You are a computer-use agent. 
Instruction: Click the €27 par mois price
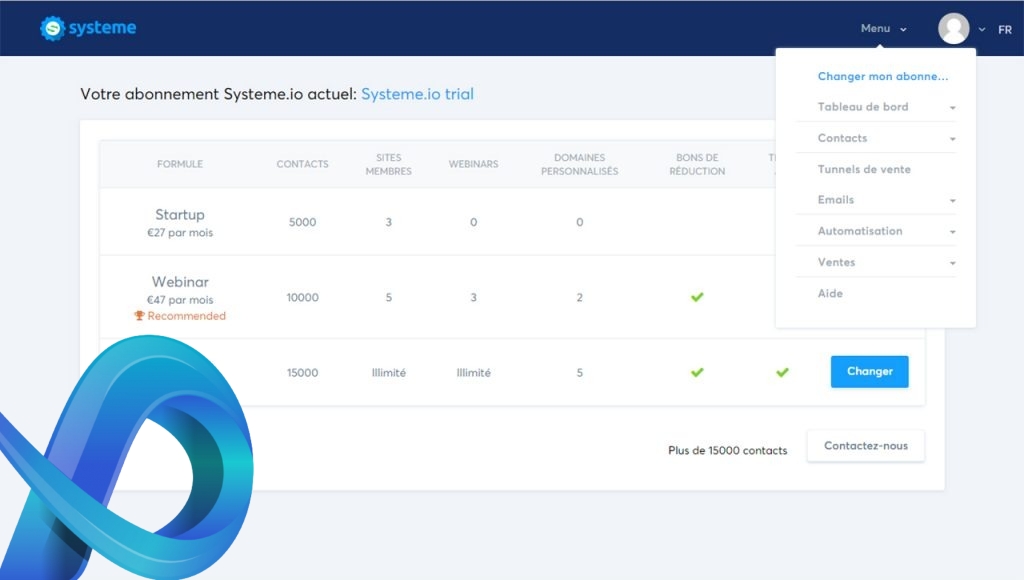click(180, 233)
